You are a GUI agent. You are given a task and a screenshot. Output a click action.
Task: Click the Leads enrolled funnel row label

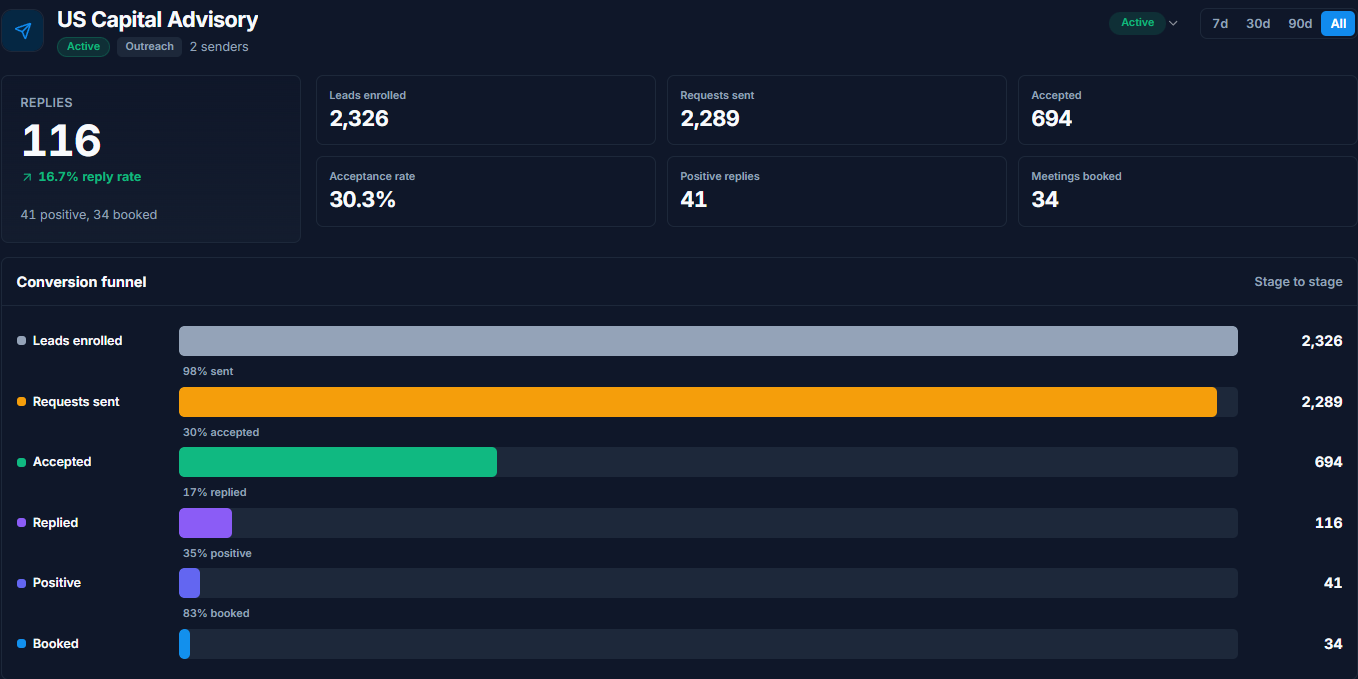click(78, 341)
